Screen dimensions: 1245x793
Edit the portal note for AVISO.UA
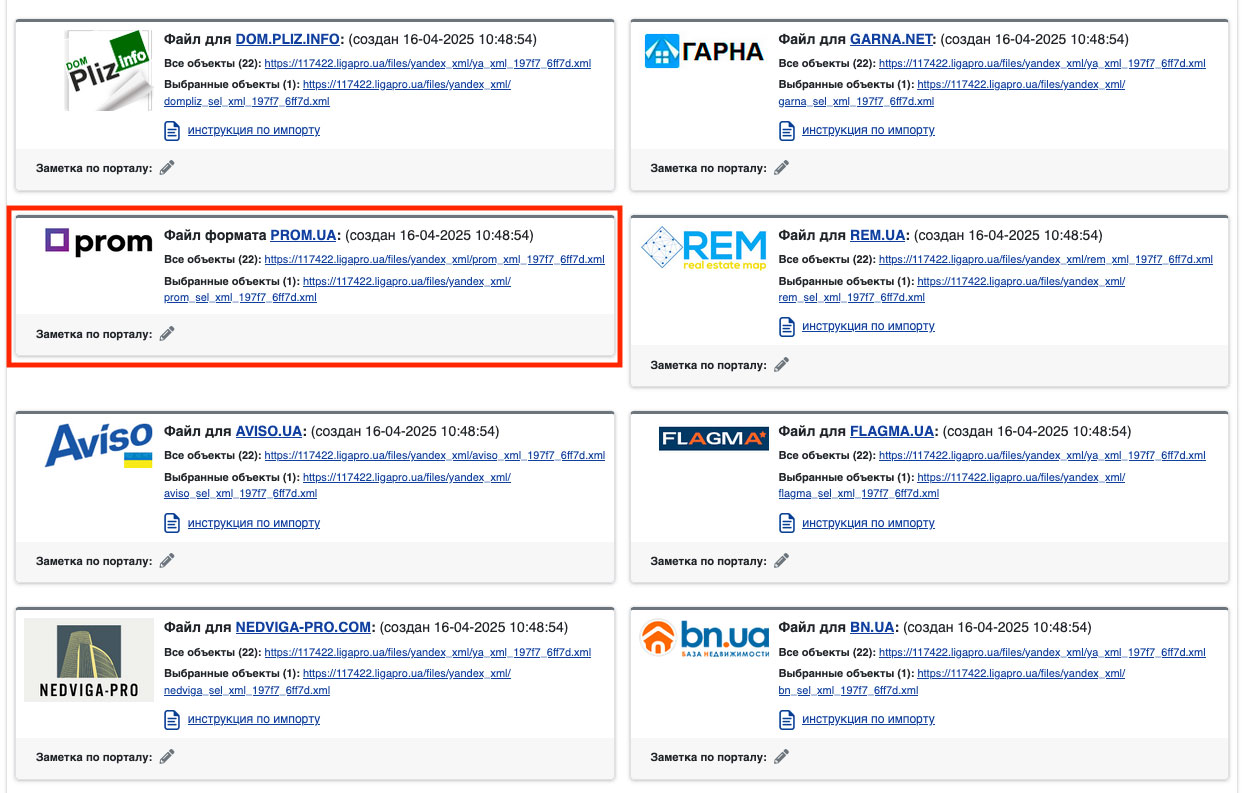pos(167,561)
